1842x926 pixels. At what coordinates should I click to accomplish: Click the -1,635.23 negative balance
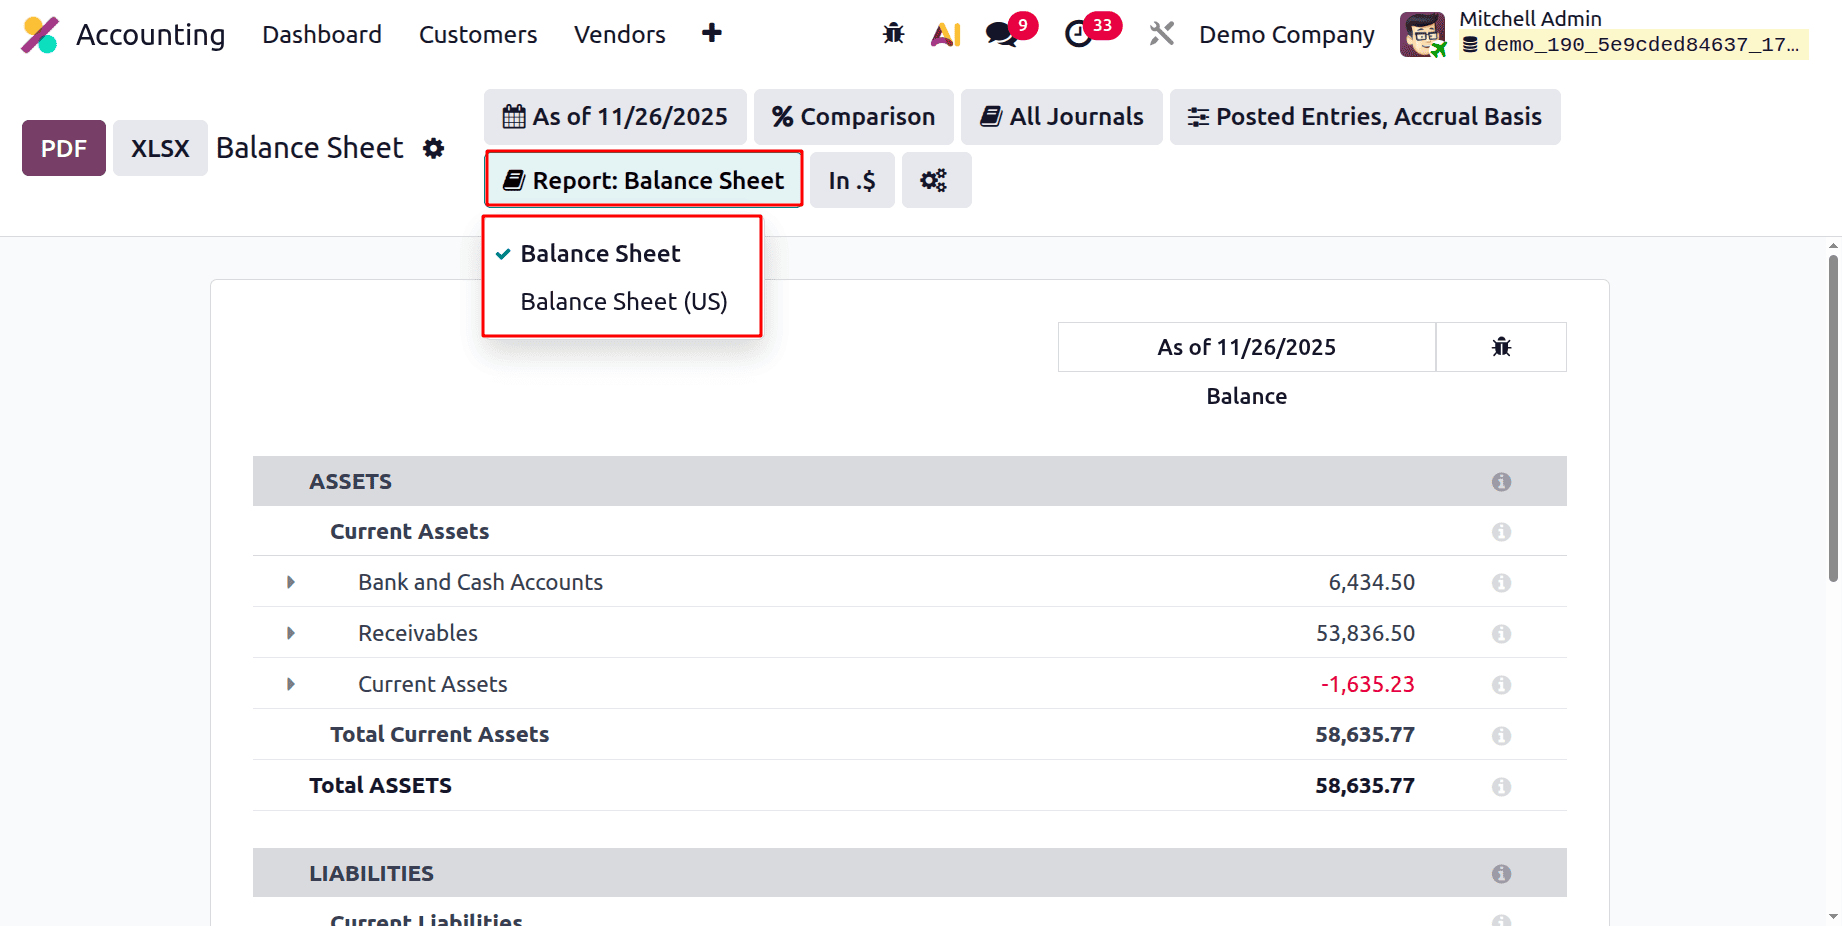(1367, 684)
